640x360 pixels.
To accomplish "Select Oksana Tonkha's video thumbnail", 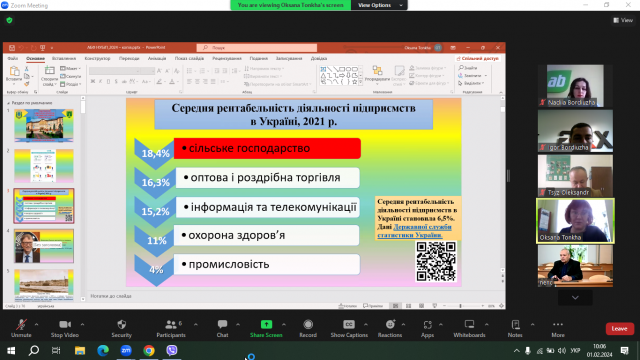I will point(575,221).
